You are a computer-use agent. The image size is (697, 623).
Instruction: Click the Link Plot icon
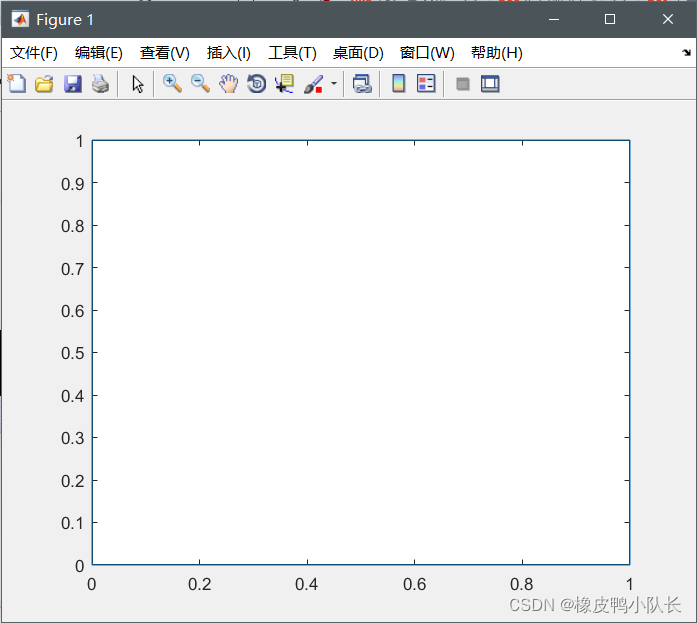point(362,84)
